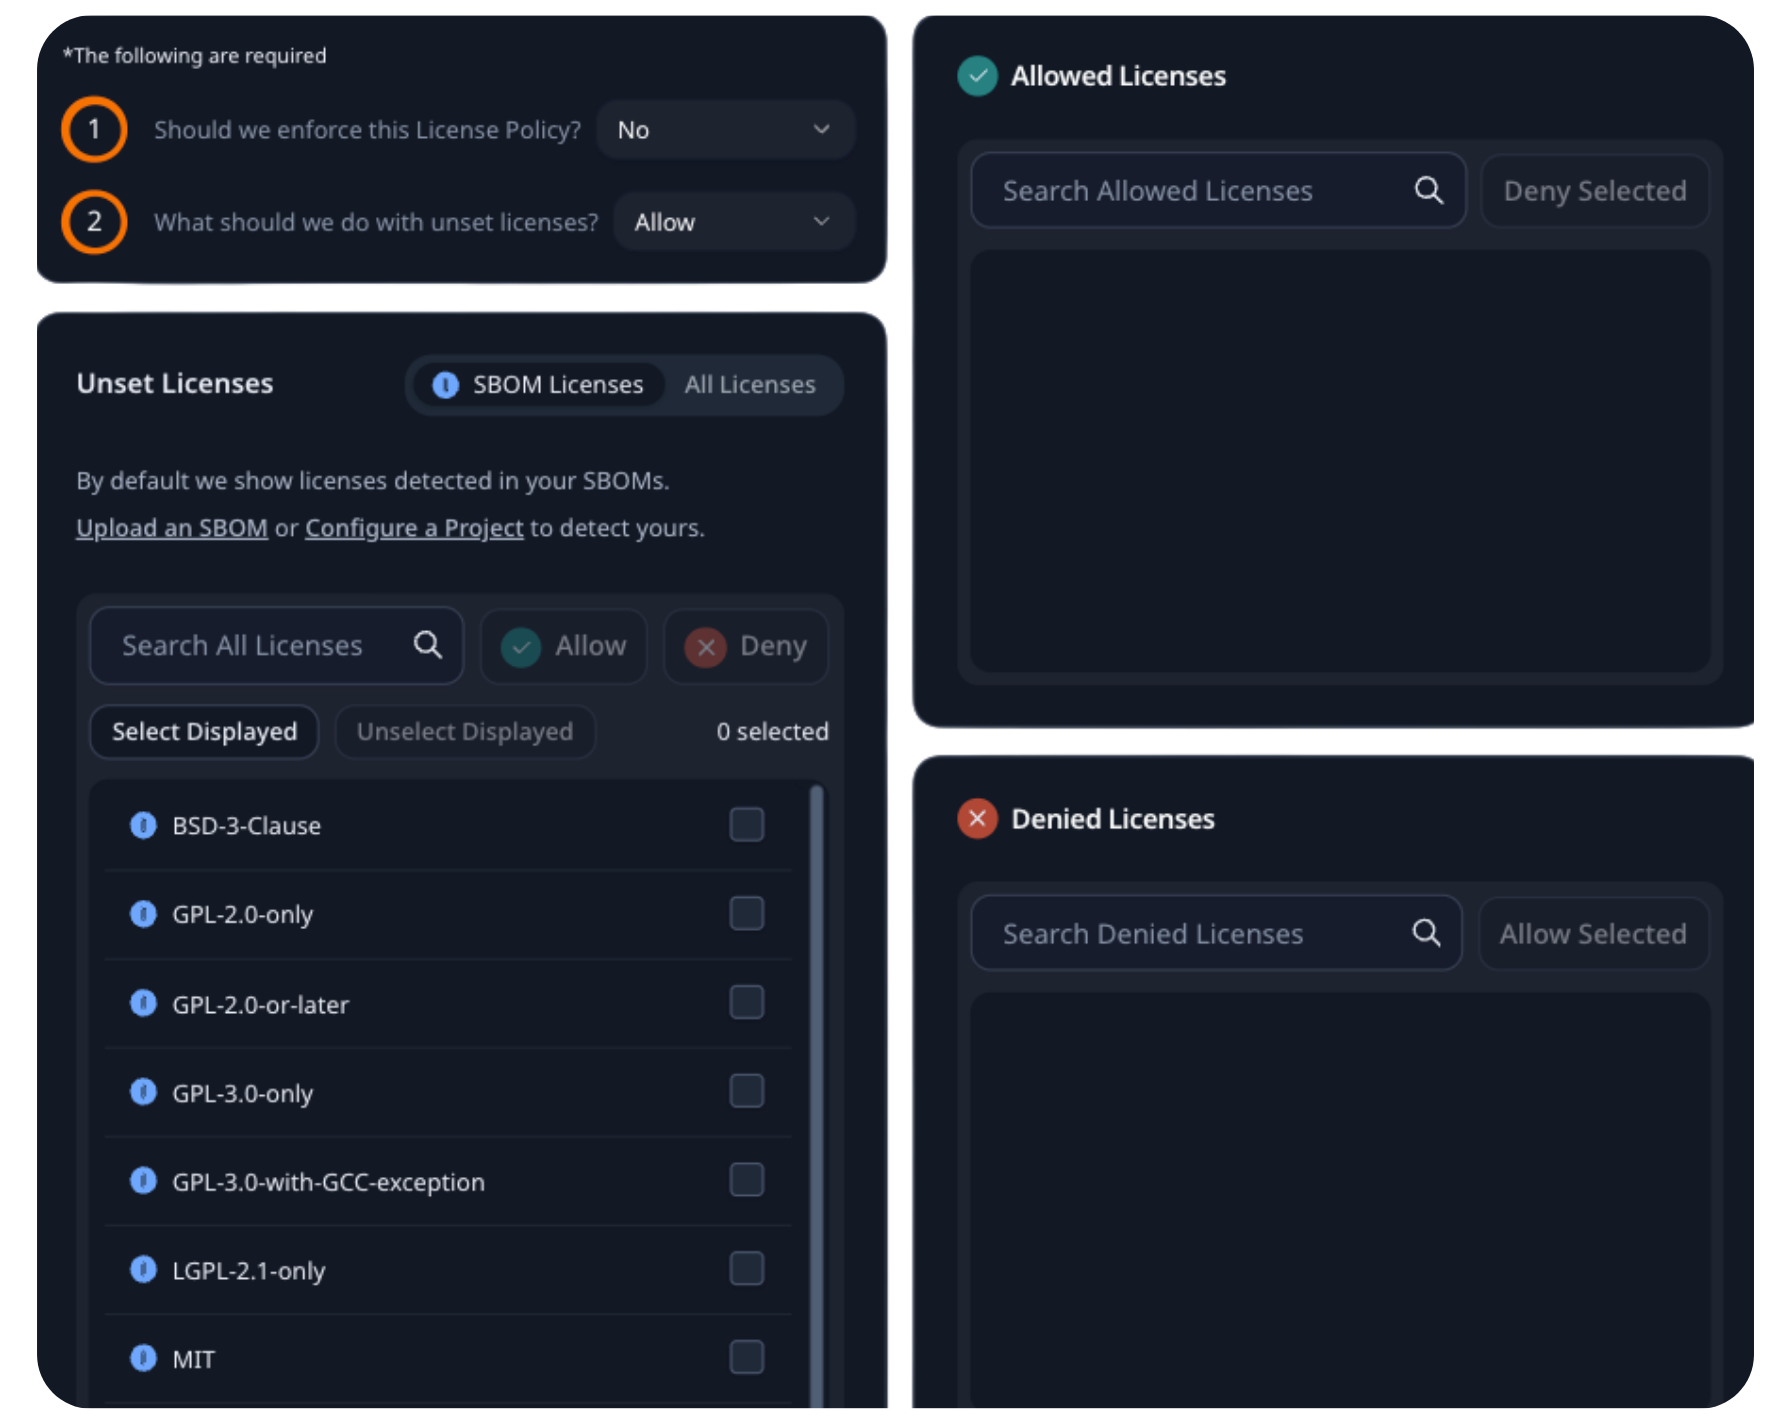Click the info icon next to BSD-3-Clause

click(x=143, y=825)
